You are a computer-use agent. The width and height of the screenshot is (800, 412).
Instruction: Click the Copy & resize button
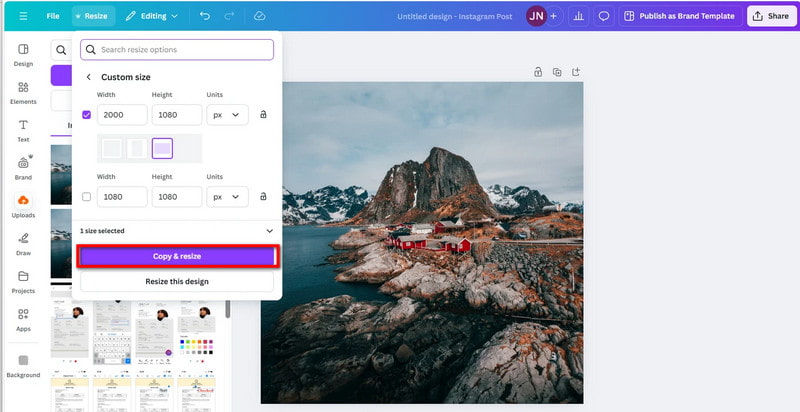(177, 257)
